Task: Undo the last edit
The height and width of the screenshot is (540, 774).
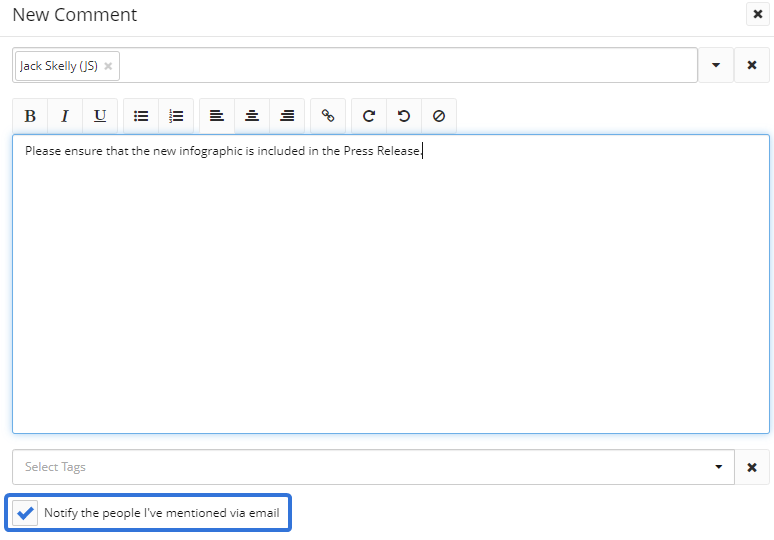Action: pos(404,116)
